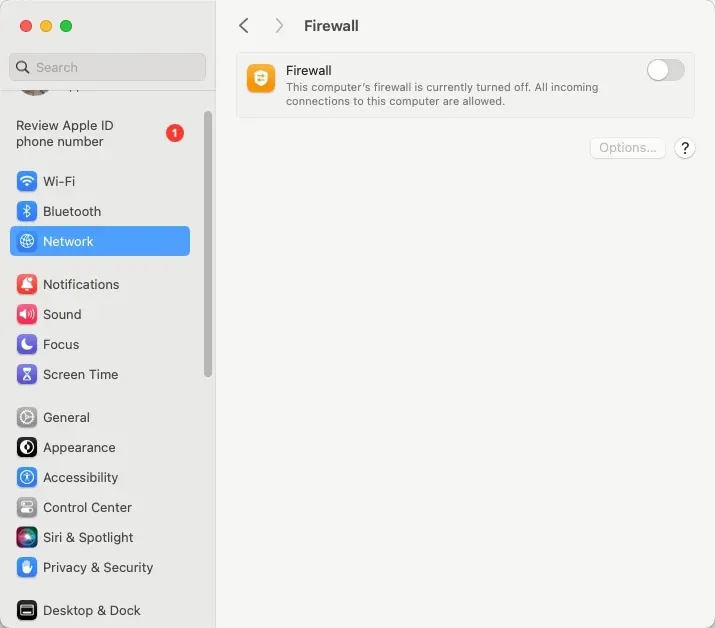The width and height of the screenshot is (715, 628).
Task: Click the Sound speaker icon
Action: [x=27, y=314]
